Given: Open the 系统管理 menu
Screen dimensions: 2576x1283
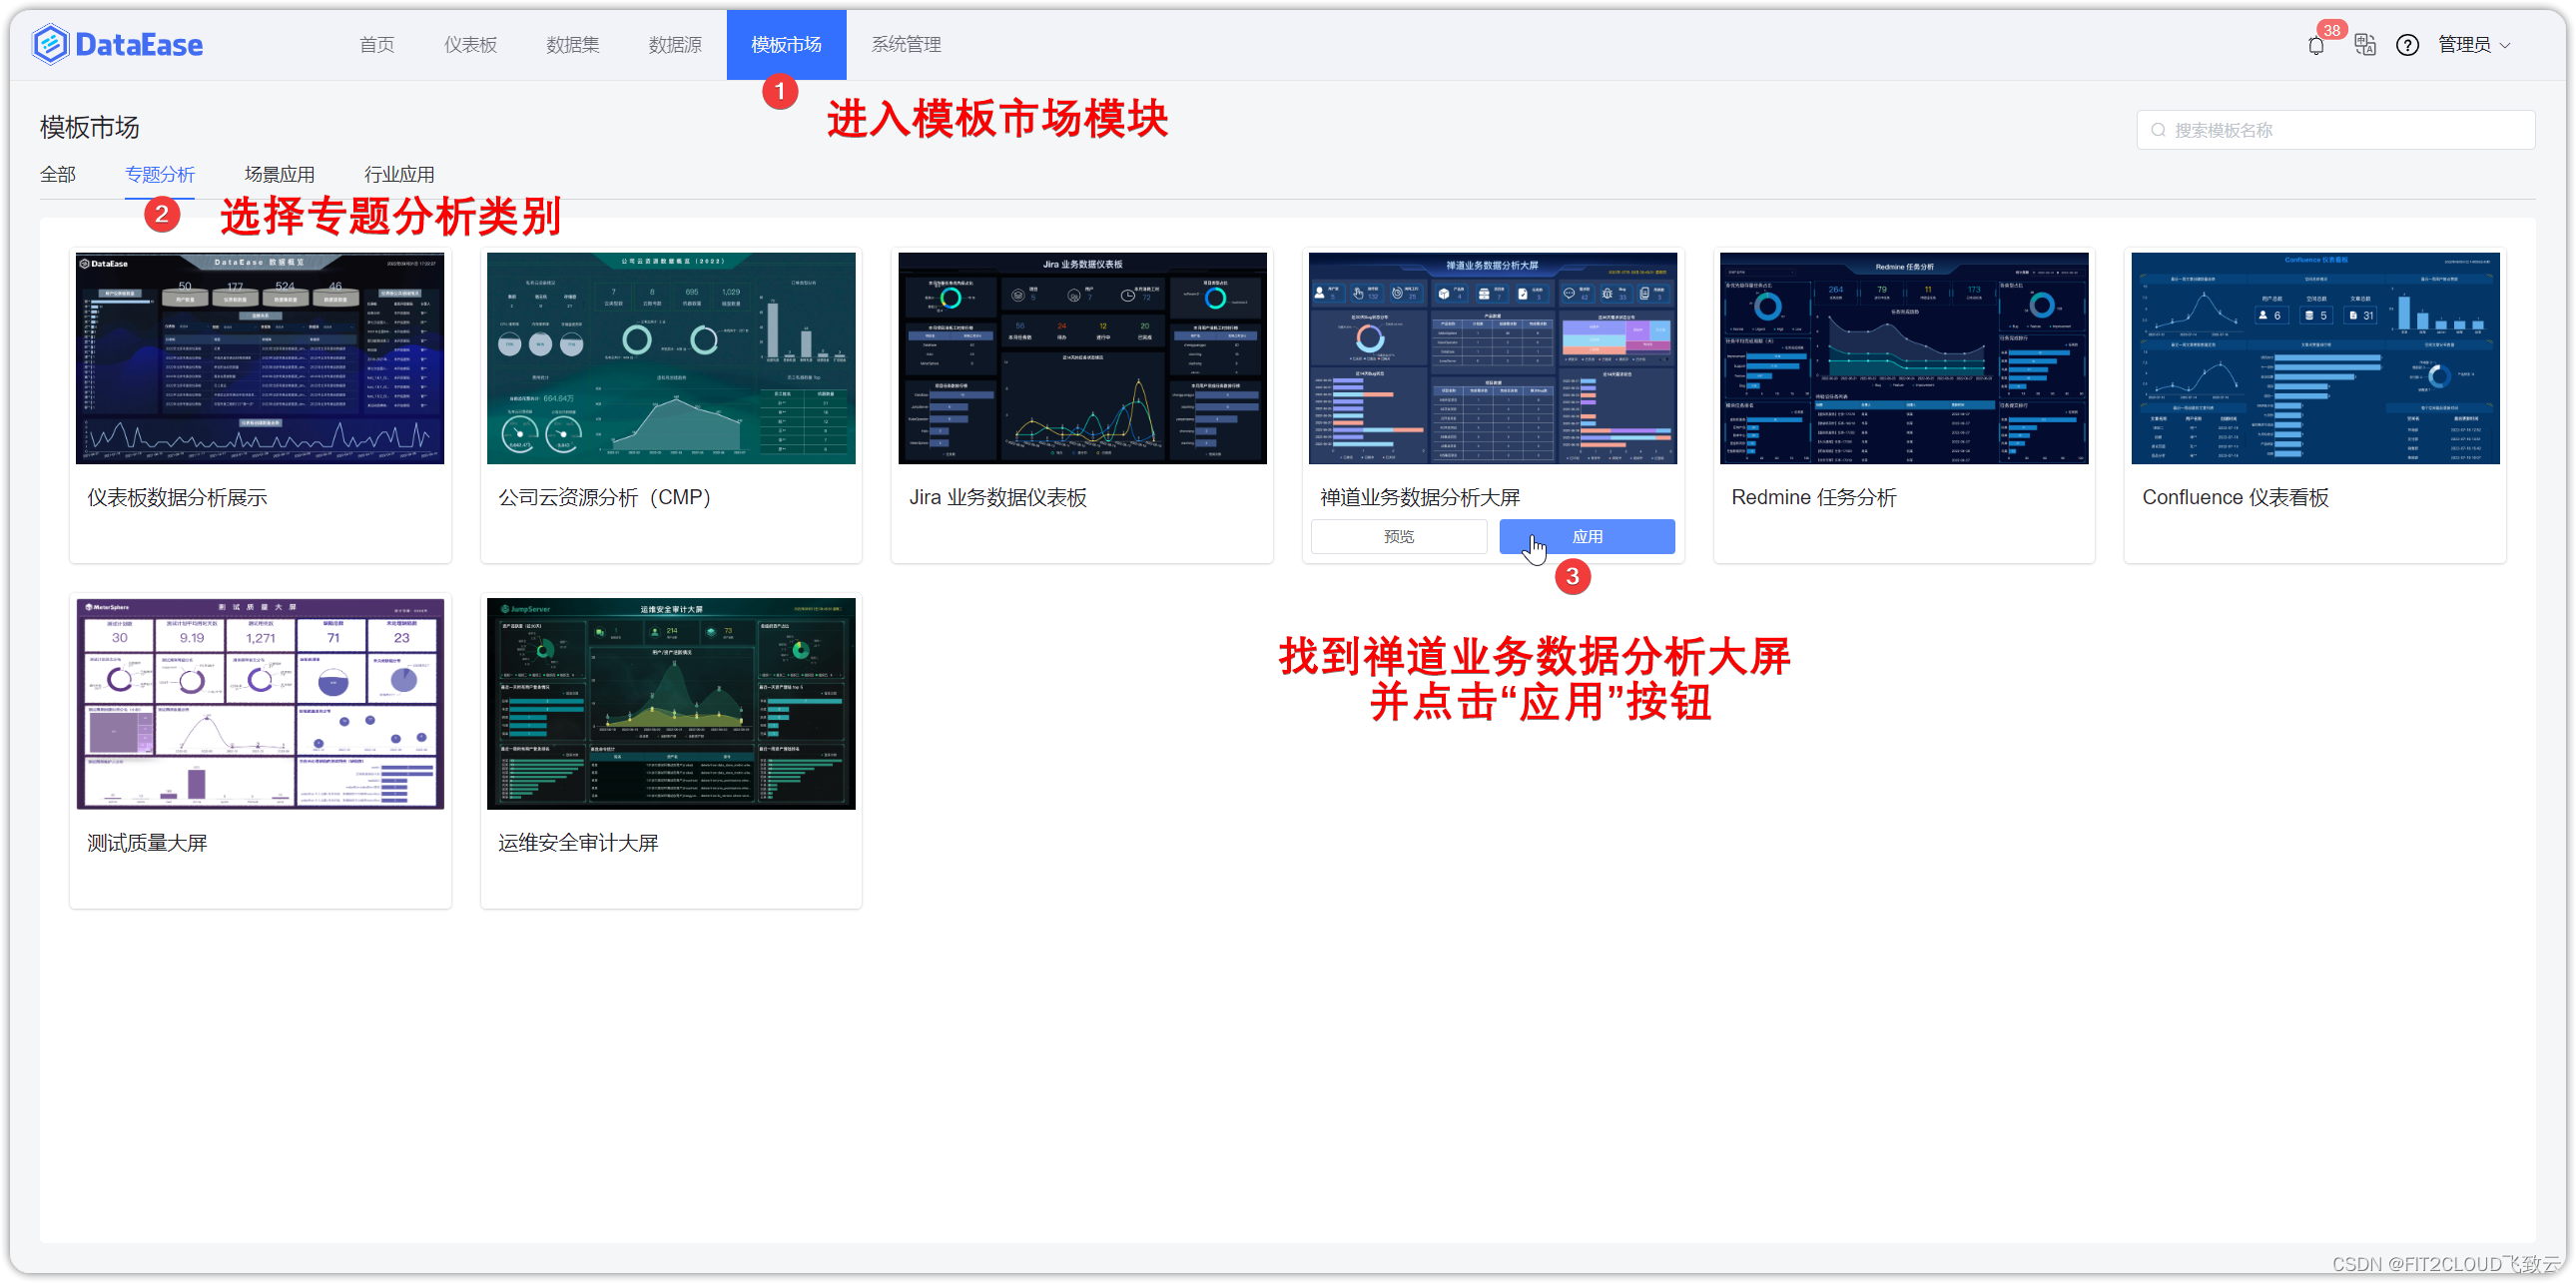Looking at the screenshot, I should pos(905,44).
